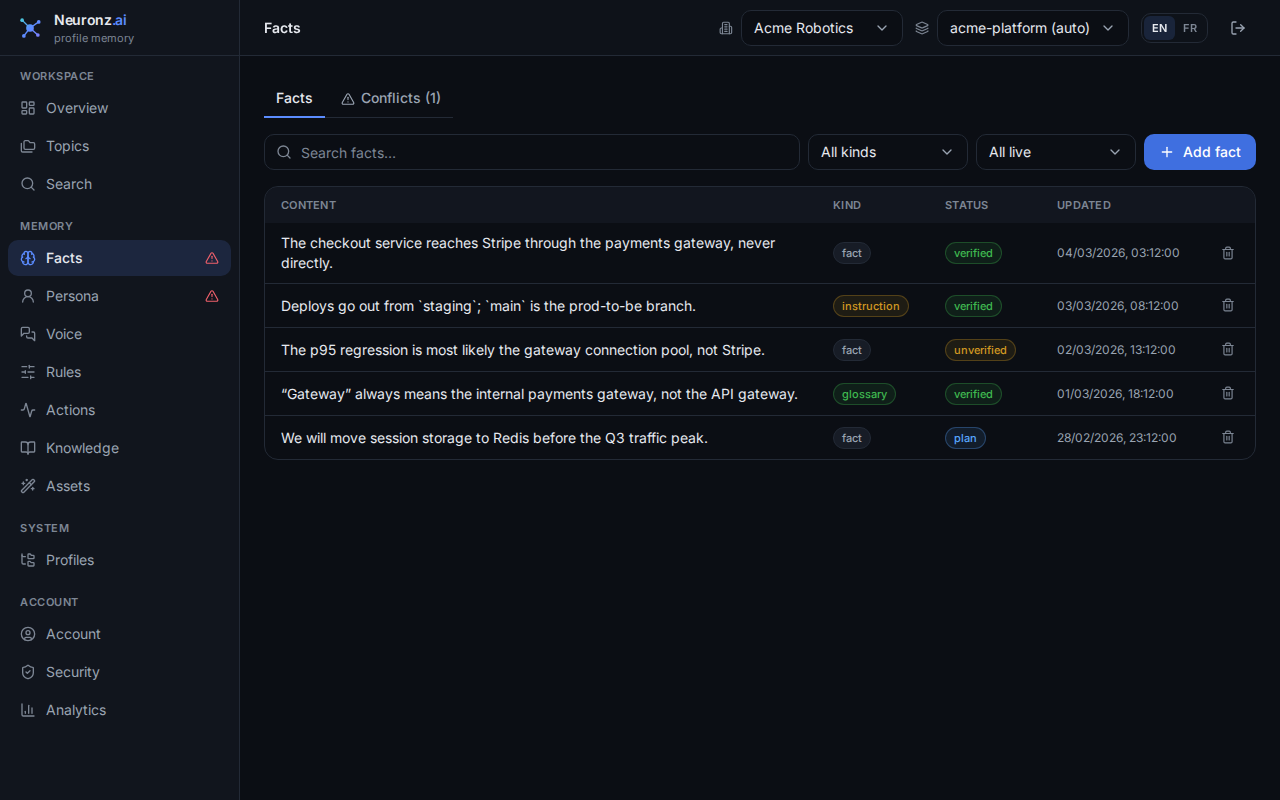The height and width of the screenshot is (800, 1280).
Task: Open the Actions page
Action: (119, 410)
